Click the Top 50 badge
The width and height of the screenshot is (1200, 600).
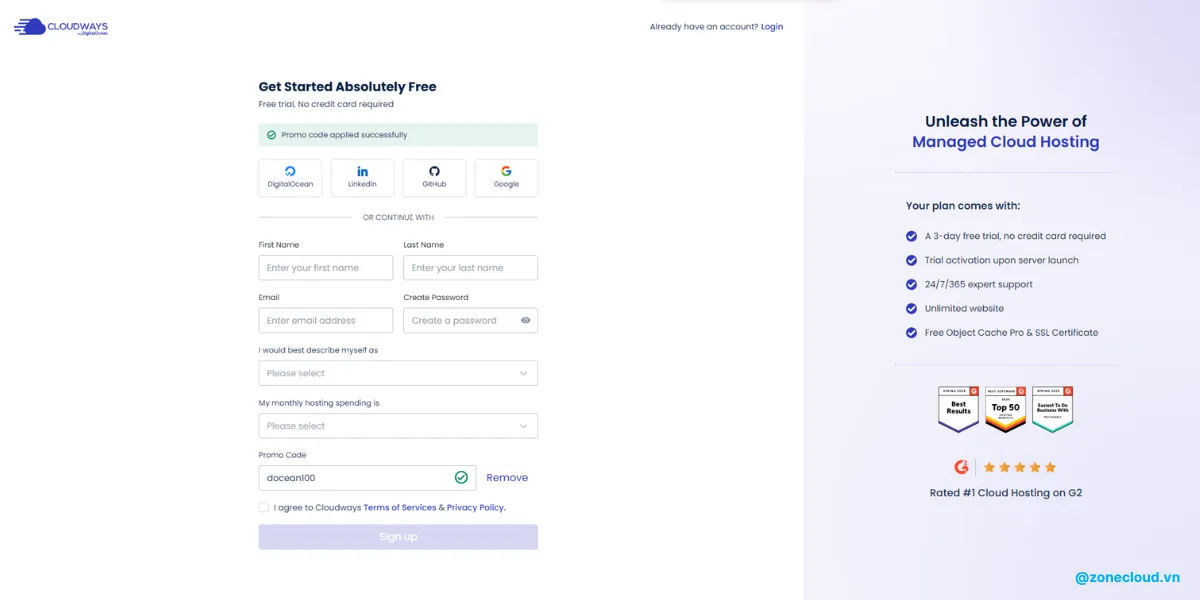point(1005,409)
